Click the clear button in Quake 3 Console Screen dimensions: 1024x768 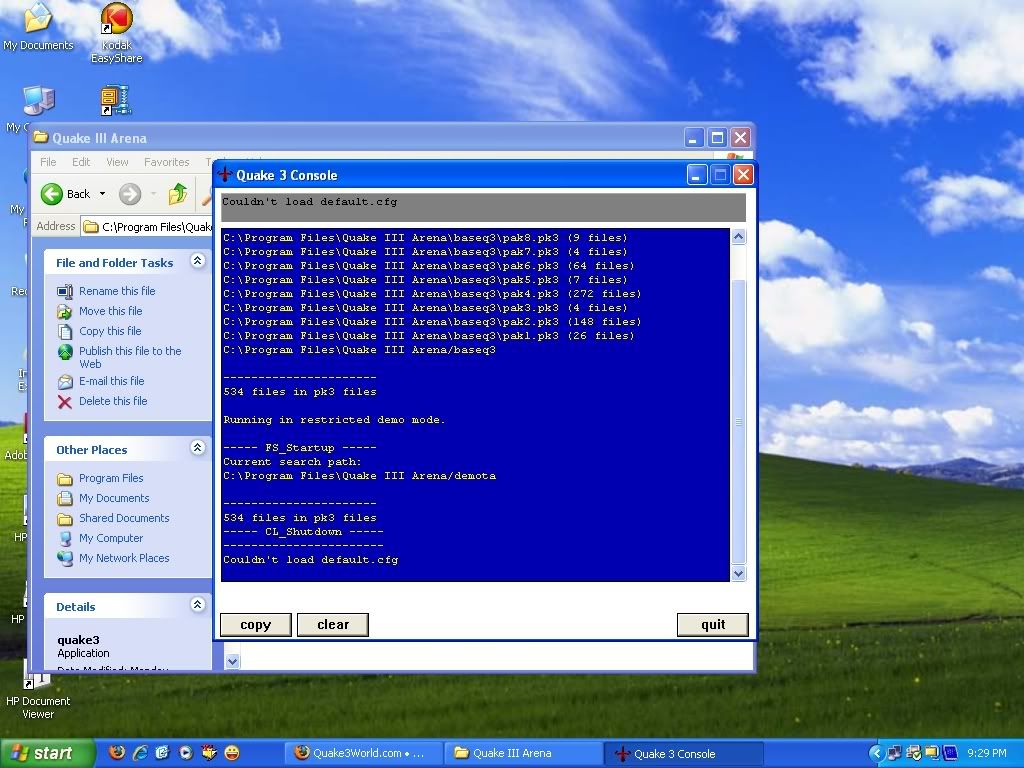[x=333, y=624]
